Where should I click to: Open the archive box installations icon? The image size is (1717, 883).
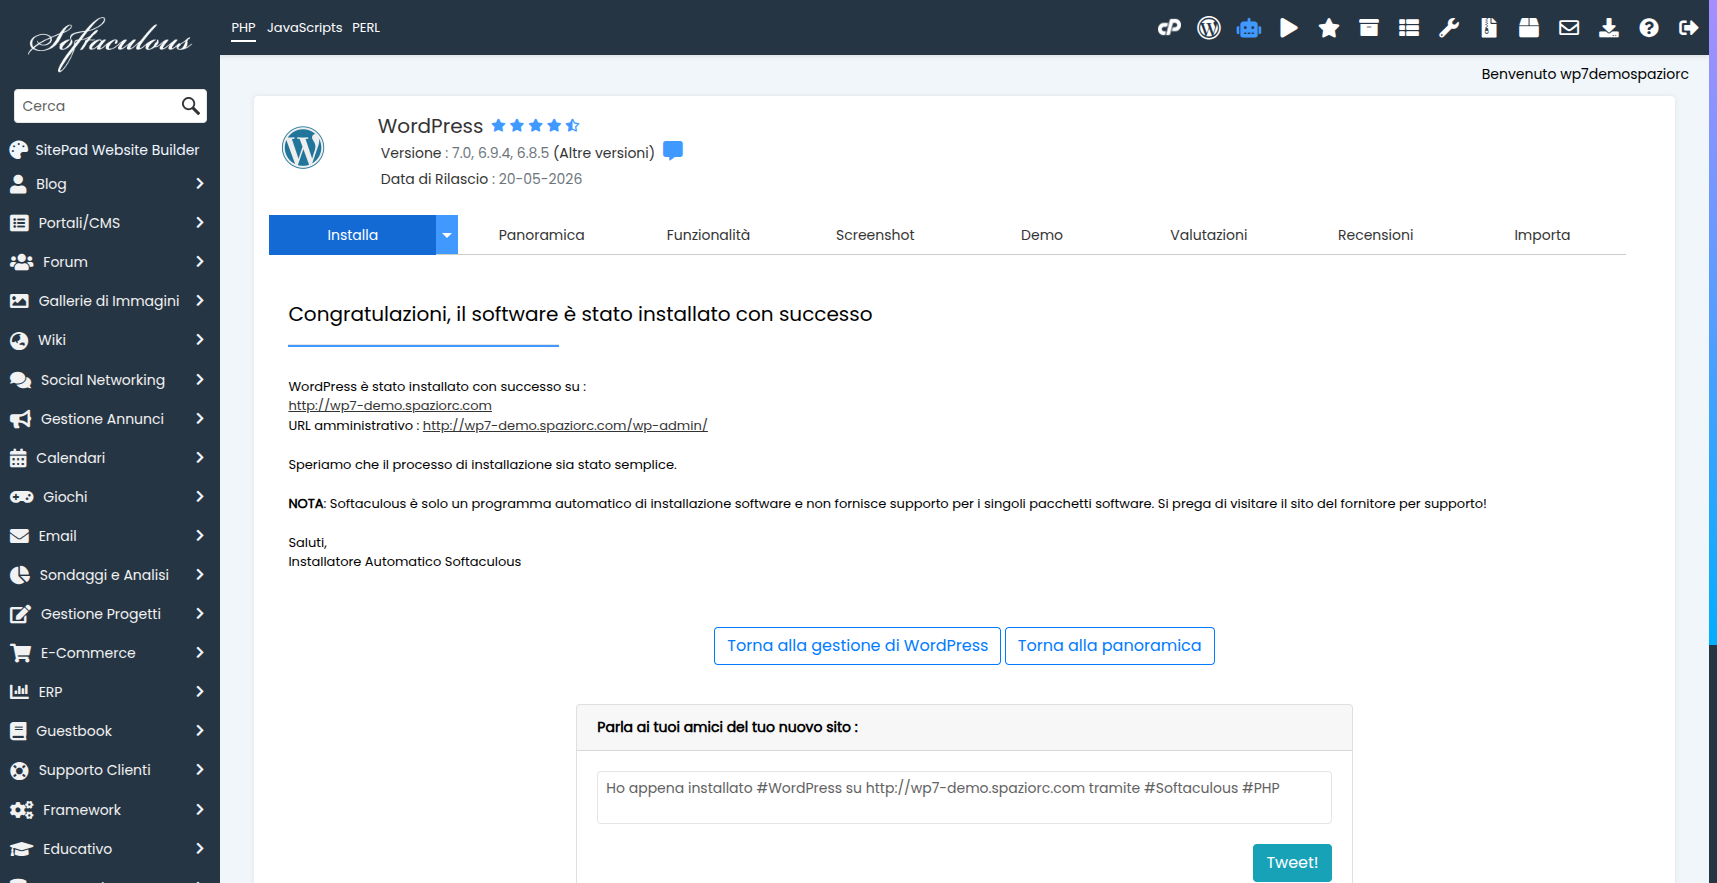pyautogui.click(x=1369, y=28)
